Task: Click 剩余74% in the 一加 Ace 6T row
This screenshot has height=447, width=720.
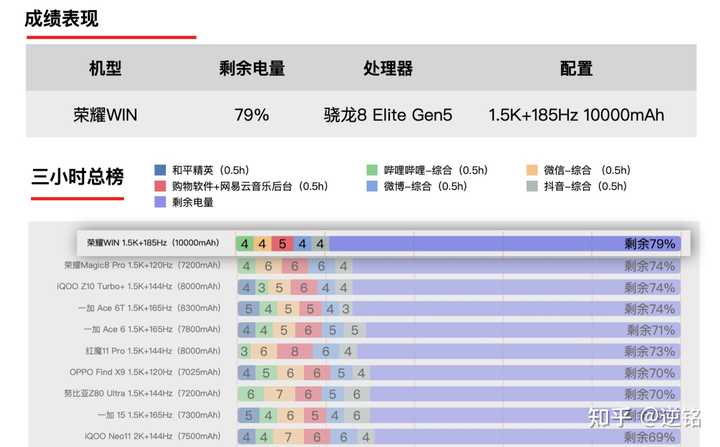Action: [649, 309]
